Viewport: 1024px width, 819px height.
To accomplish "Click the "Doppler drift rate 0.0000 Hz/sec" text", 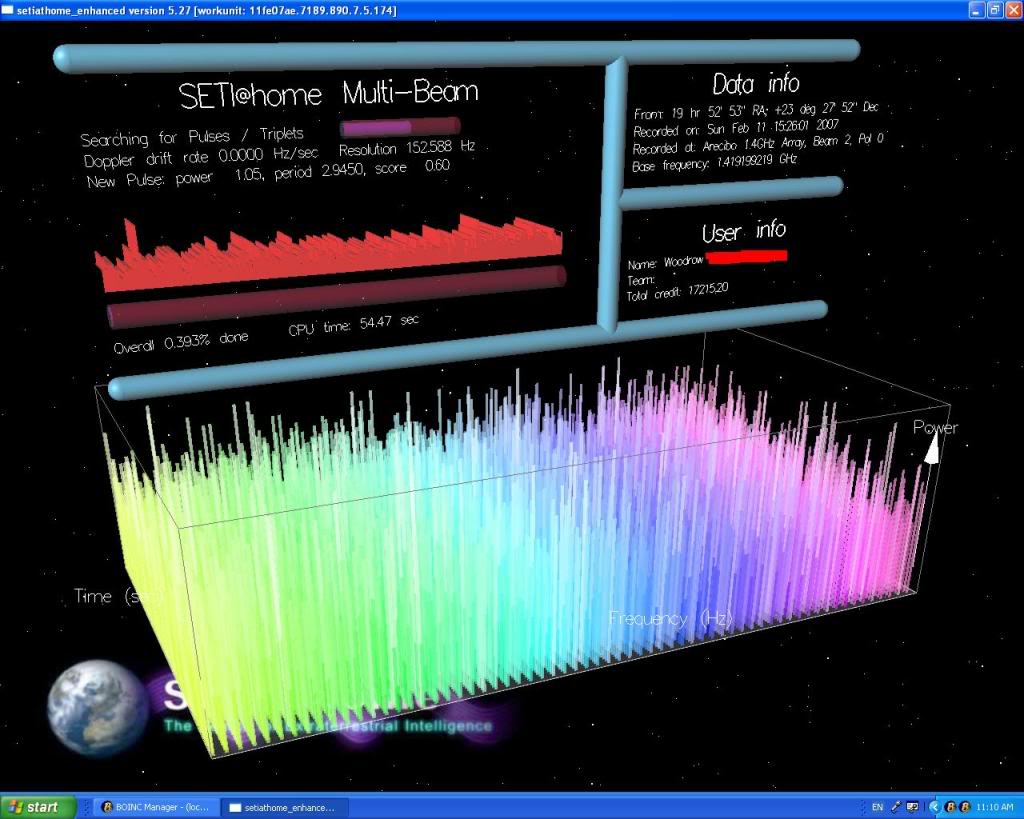I will pos(200,157).
